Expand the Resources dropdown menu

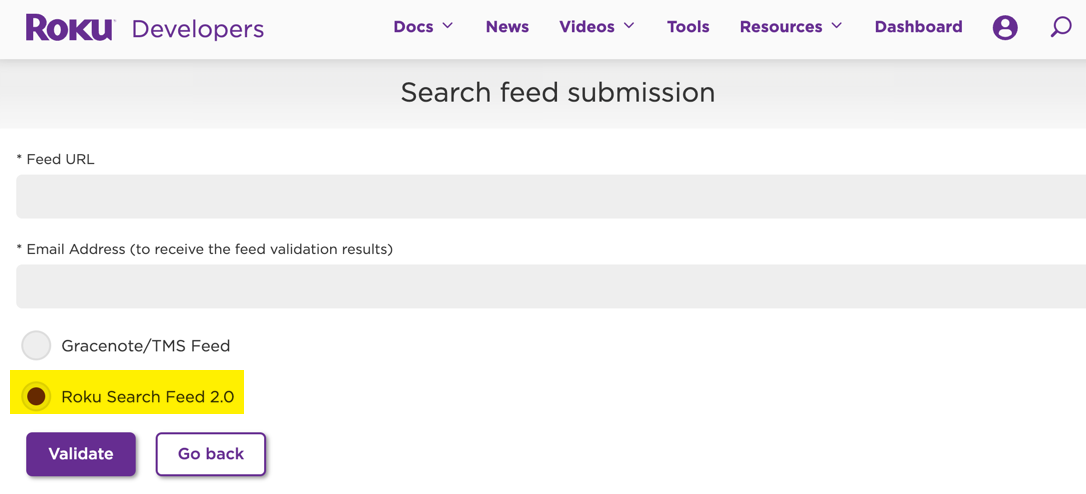tap(791, 26)
